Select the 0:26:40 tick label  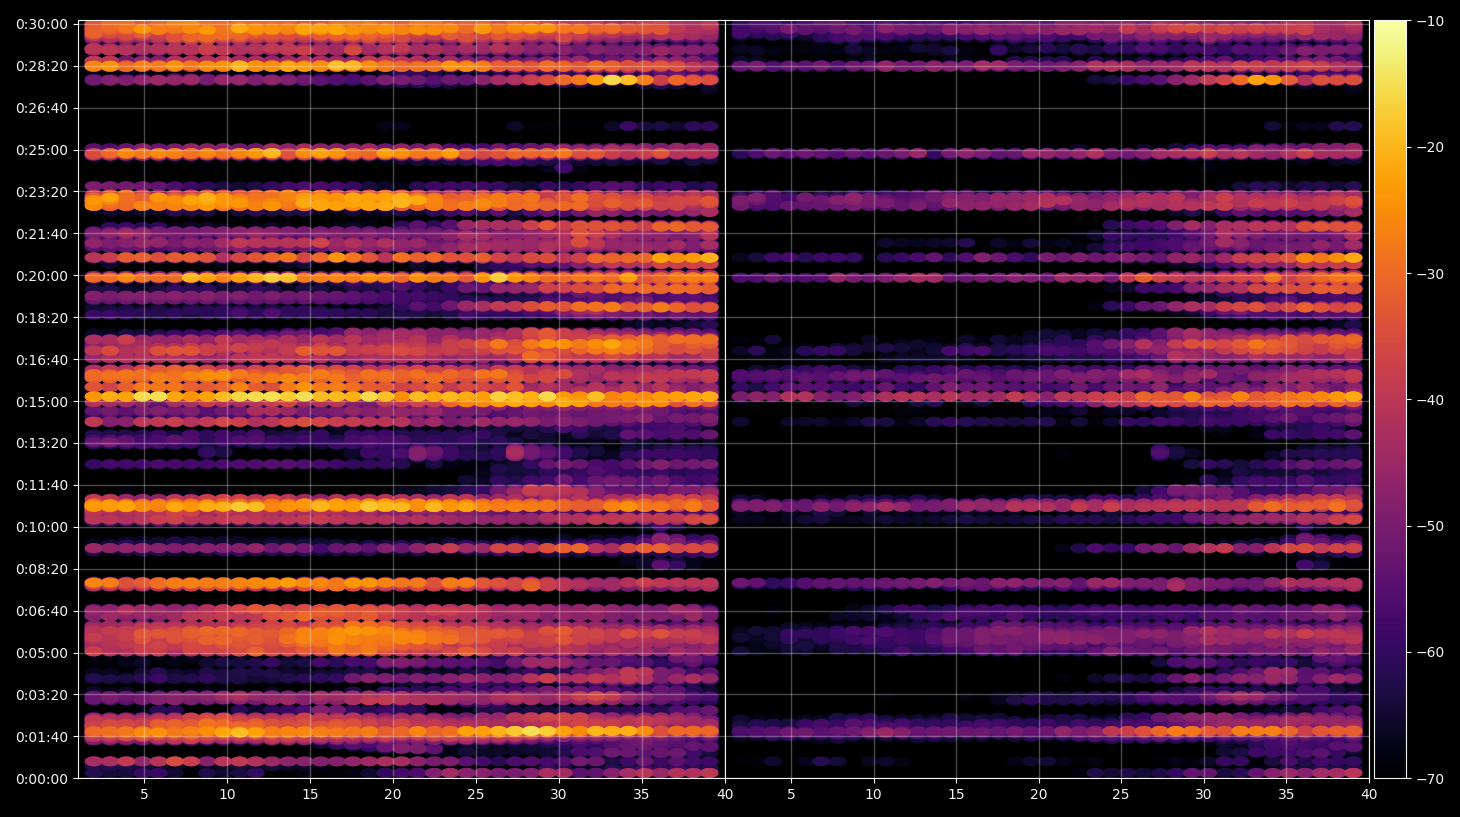pos(42,108)
